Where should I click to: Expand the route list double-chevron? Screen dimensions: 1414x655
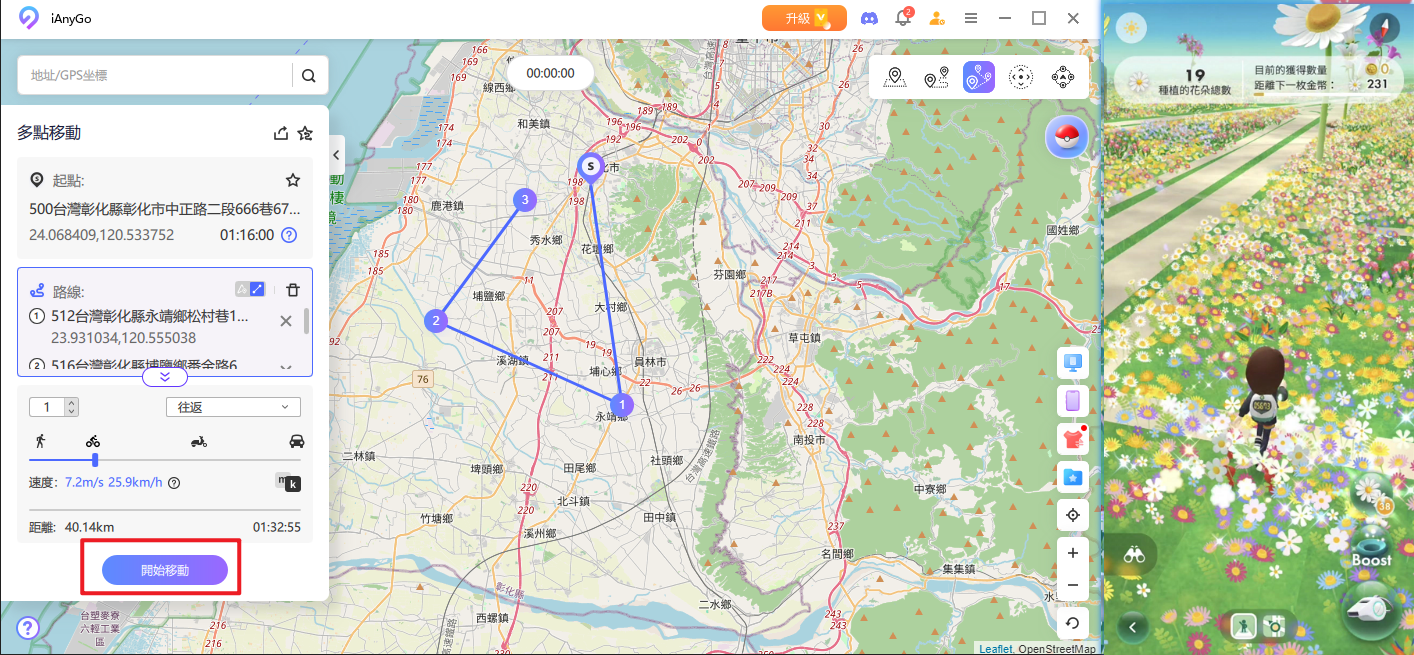165,378
